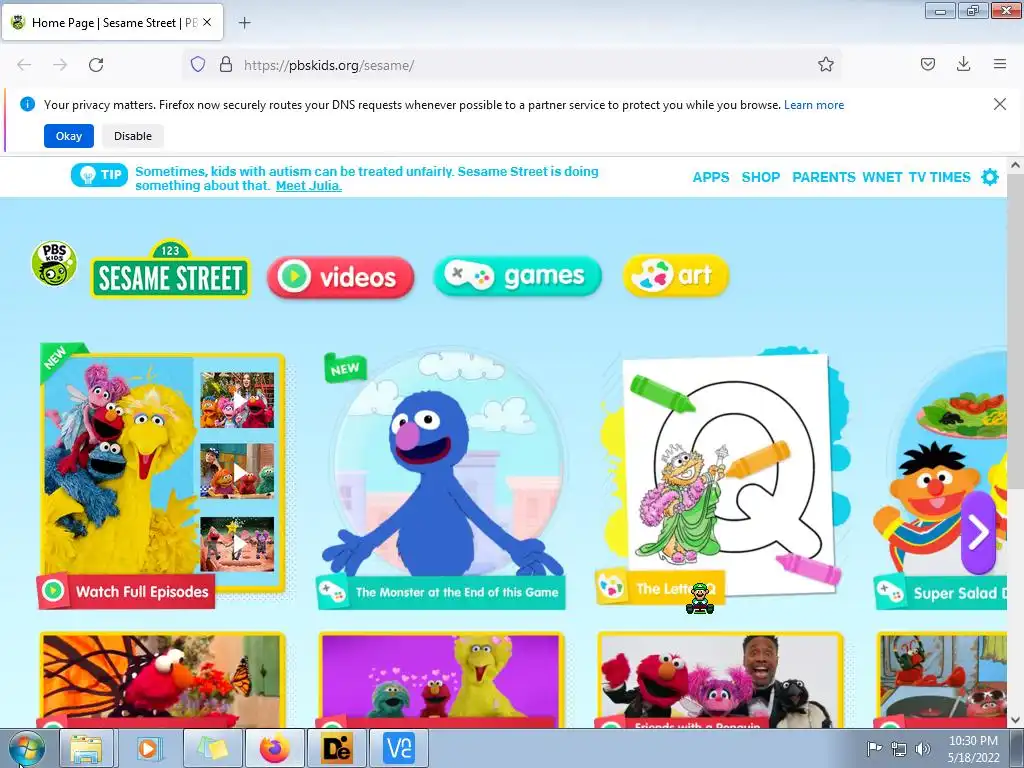Image resolution: width=1024 pixels, height=768 pixels.
Task: Open the Friends with a Penguin video
Action: [x=720, y=679]
